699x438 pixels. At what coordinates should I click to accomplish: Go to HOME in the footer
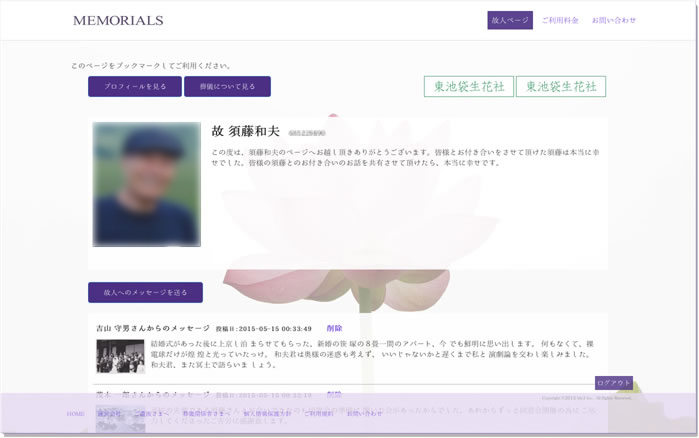(x=75, y=414)
